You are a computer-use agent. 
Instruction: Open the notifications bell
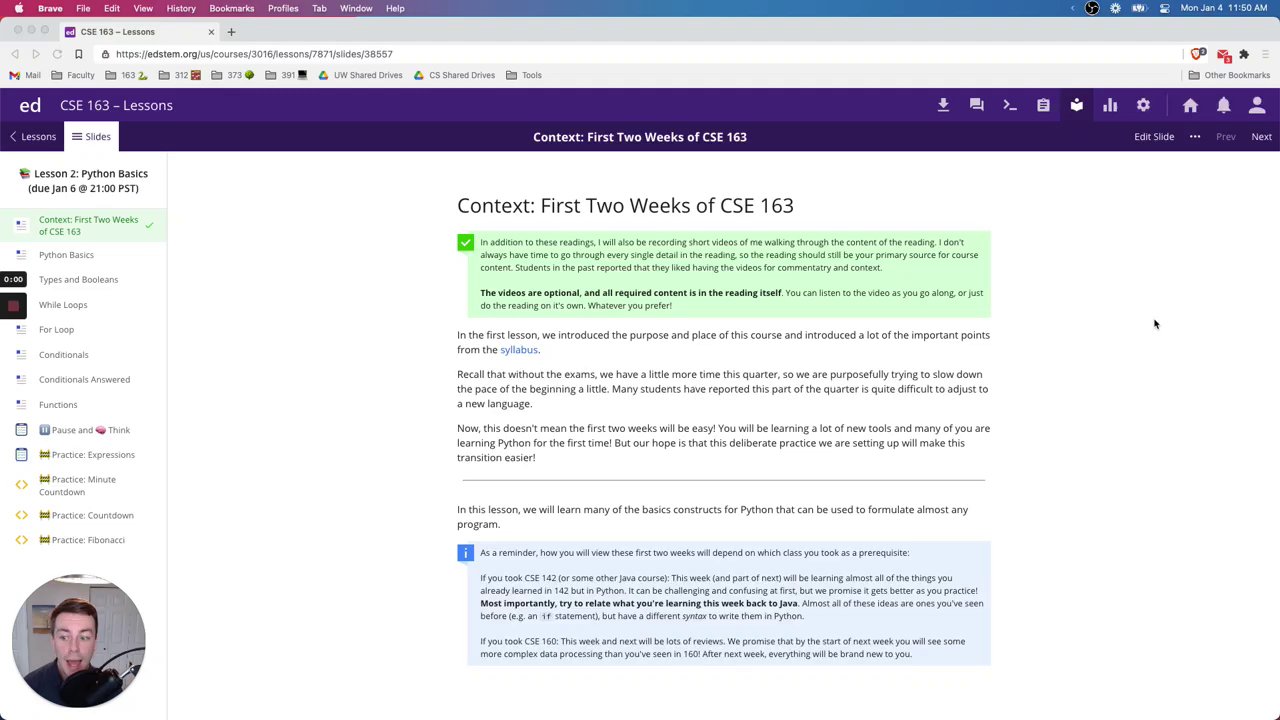1223,105
